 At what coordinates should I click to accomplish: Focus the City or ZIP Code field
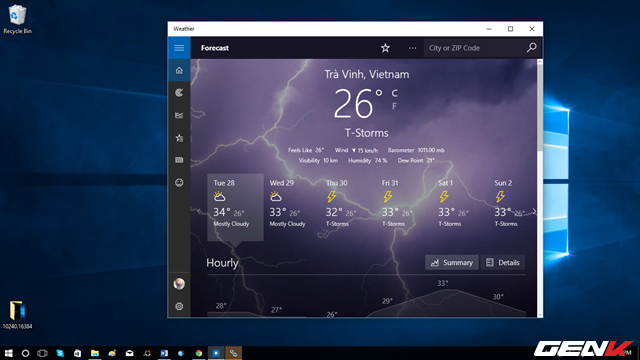point(474,48)
